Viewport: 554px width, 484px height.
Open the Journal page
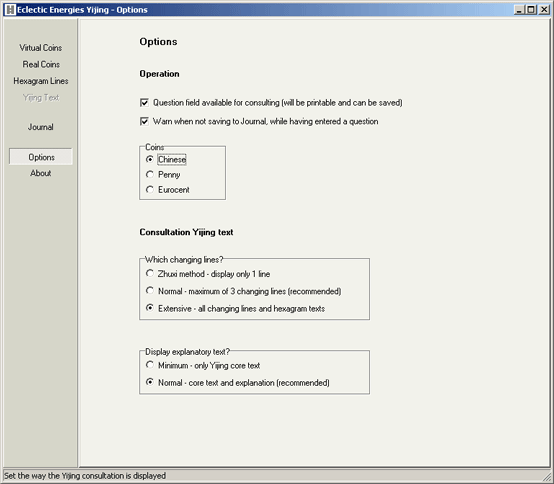pos(41,127)
